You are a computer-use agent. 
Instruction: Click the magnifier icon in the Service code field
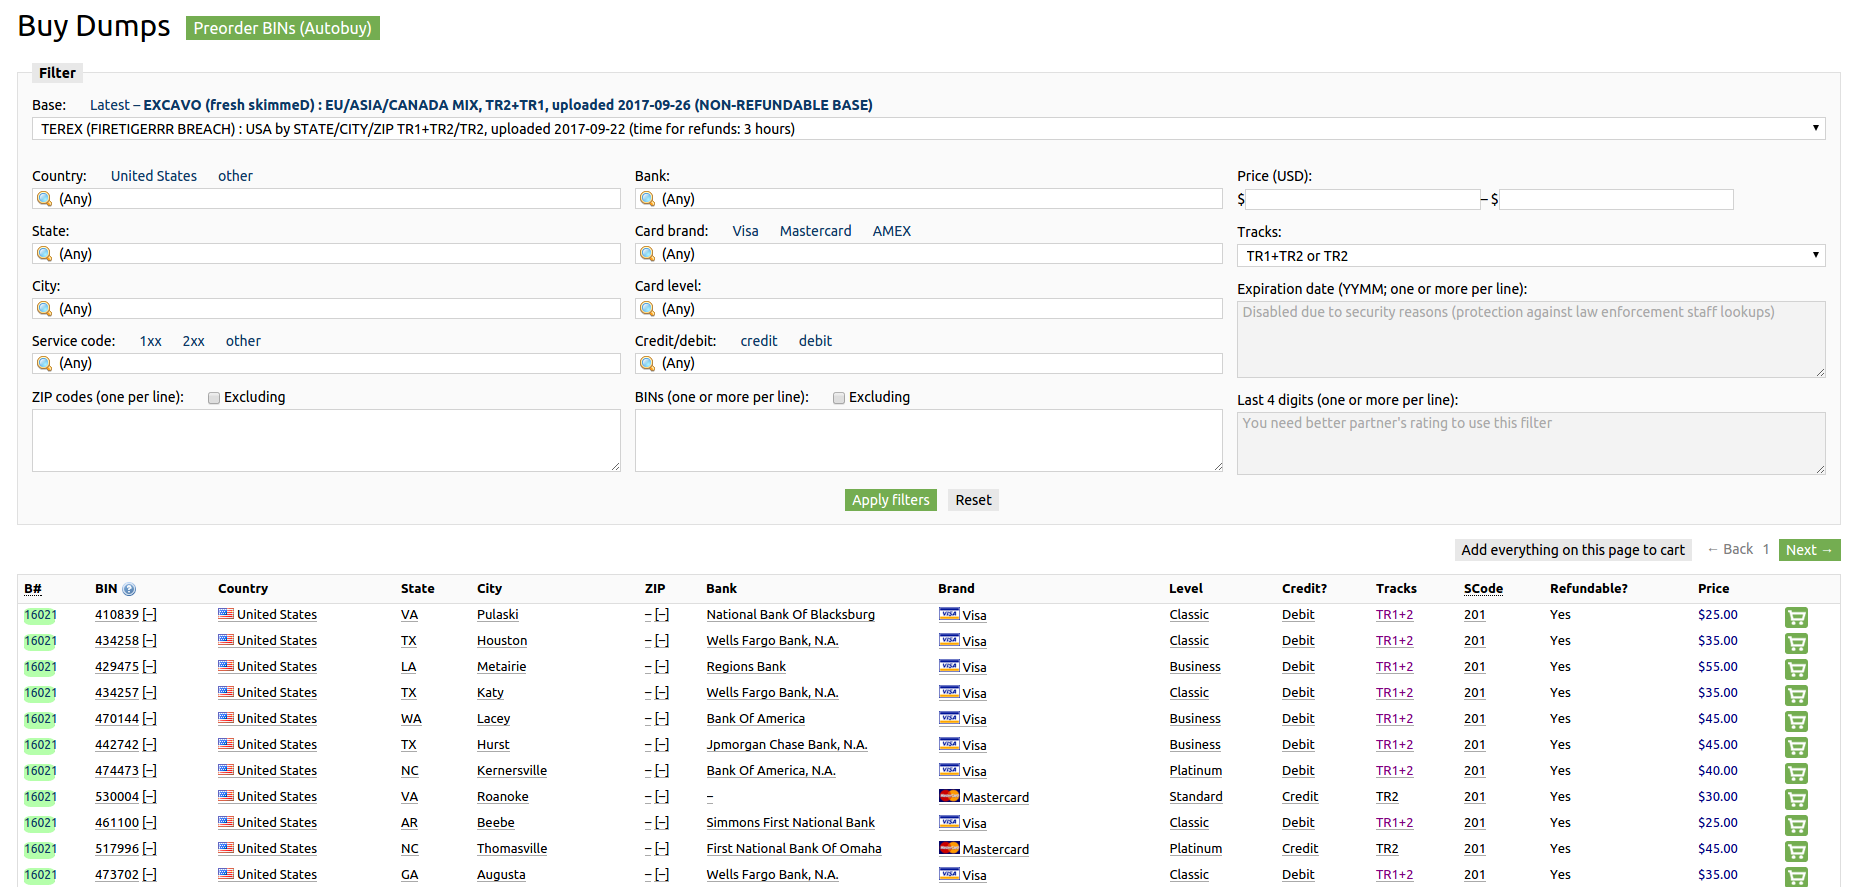pos(45,363)
